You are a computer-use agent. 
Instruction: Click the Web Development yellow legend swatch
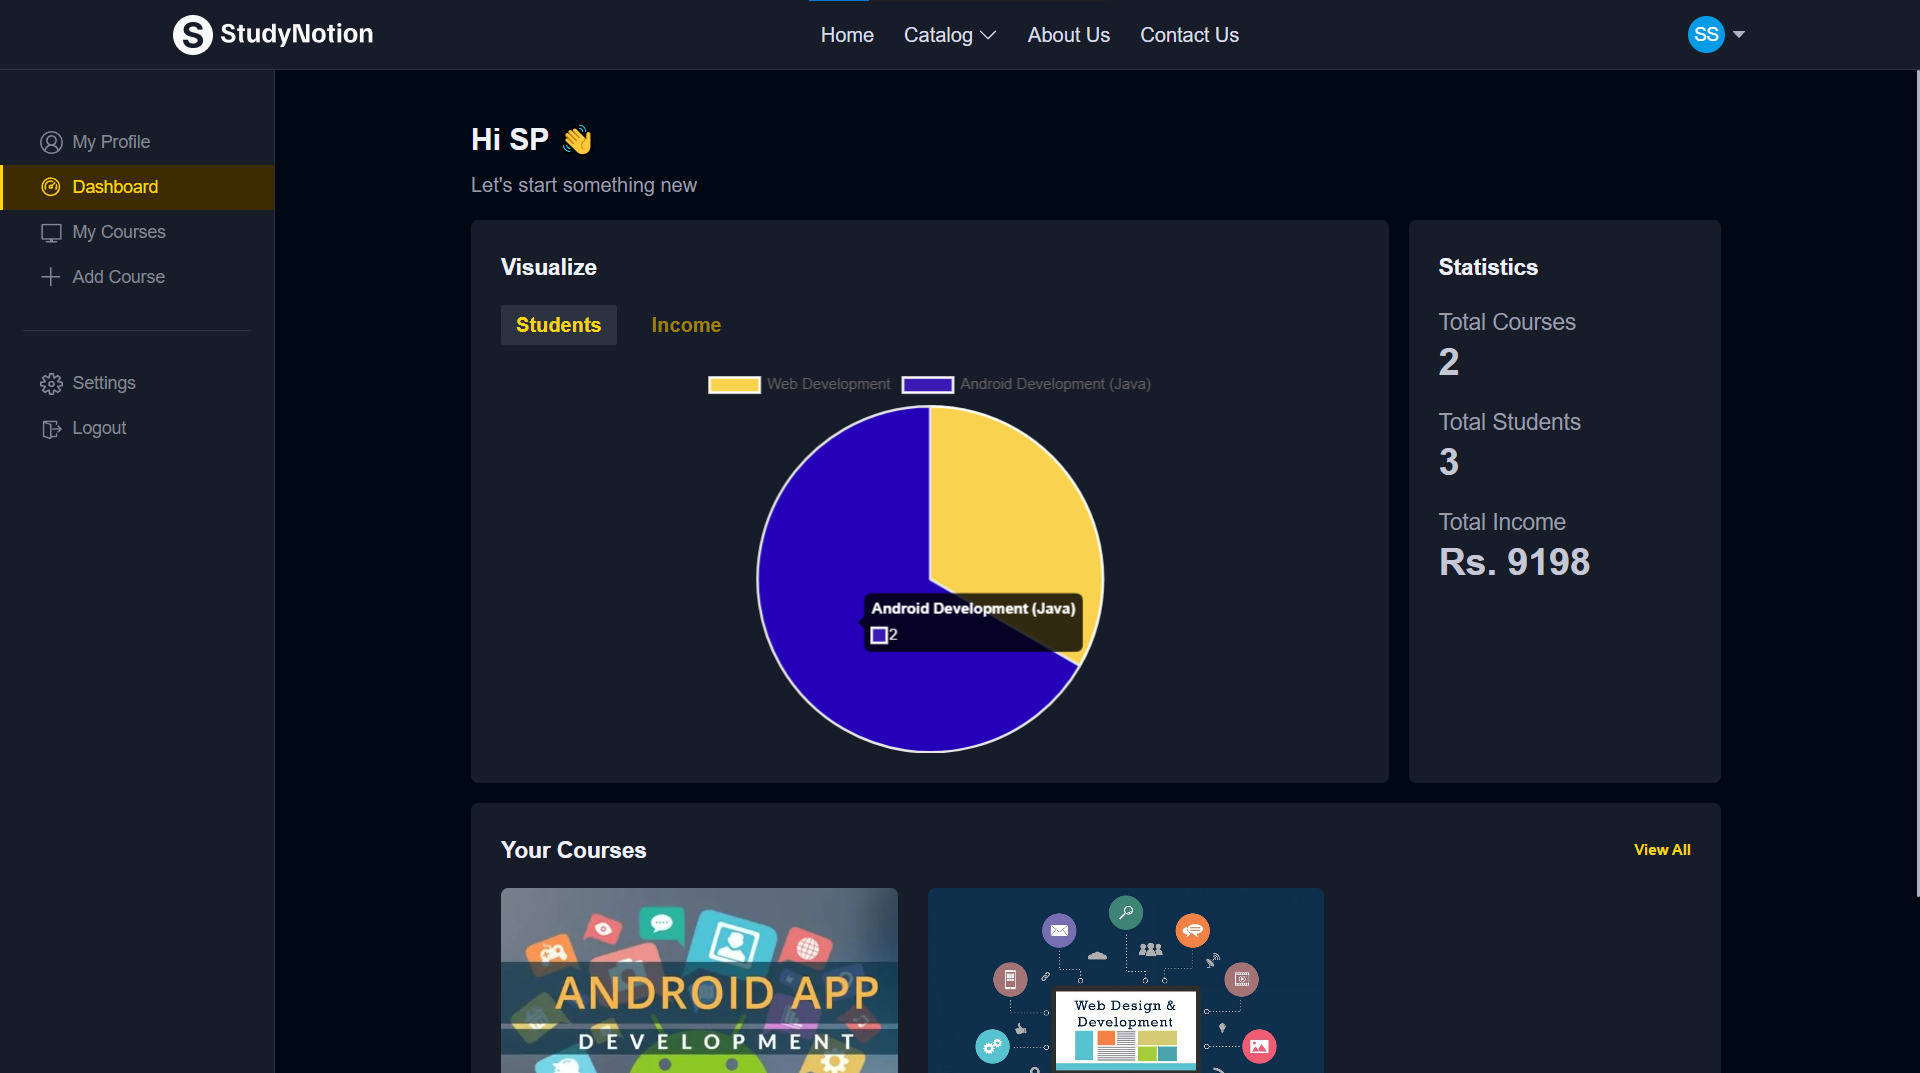coord(734,384)
